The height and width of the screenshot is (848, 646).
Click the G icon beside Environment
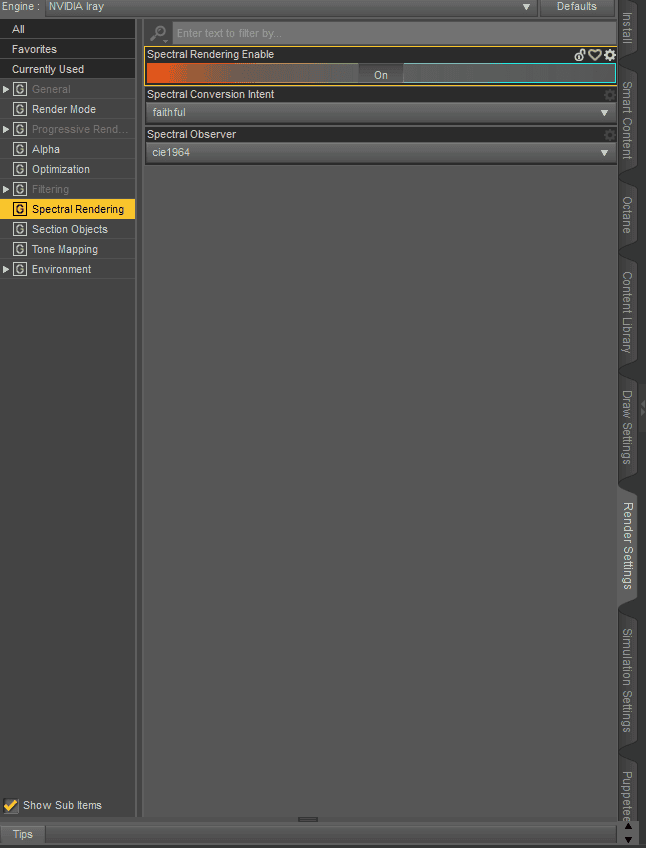20,269
